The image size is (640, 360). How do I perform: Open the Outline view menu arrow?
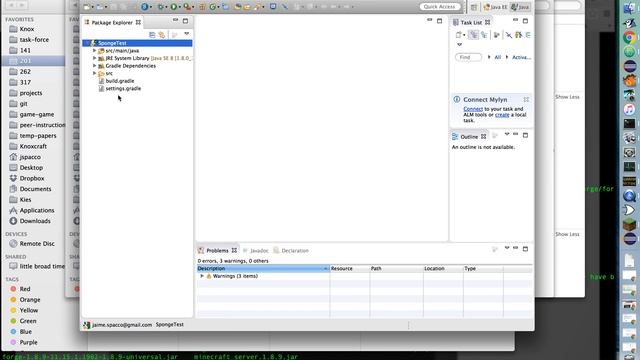click(507, 134)
